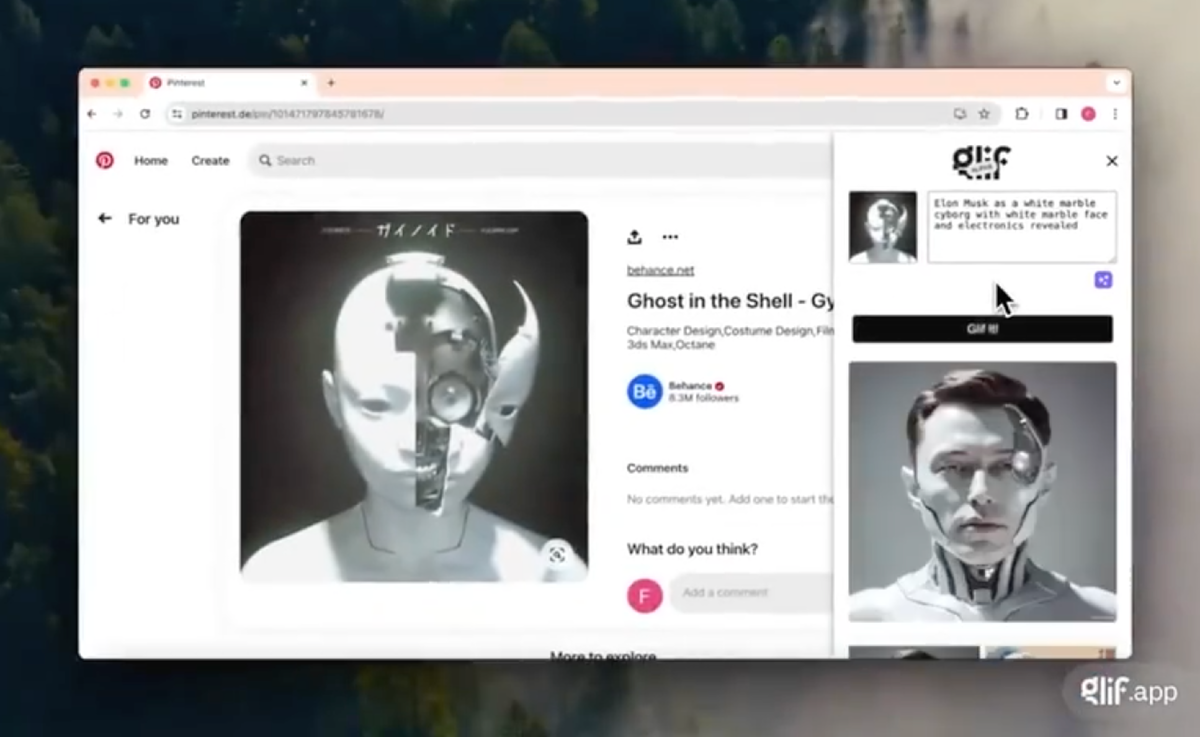1200x737 pixels.
Task: Click the glif logo in side panel
Action: click(981, 161)
